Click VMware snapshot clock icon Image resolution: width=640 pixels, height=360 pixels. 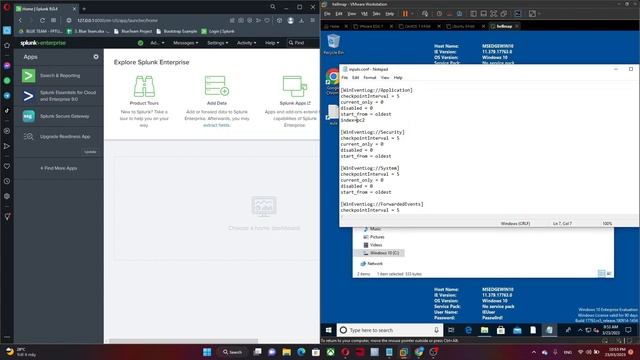point(439,13)
